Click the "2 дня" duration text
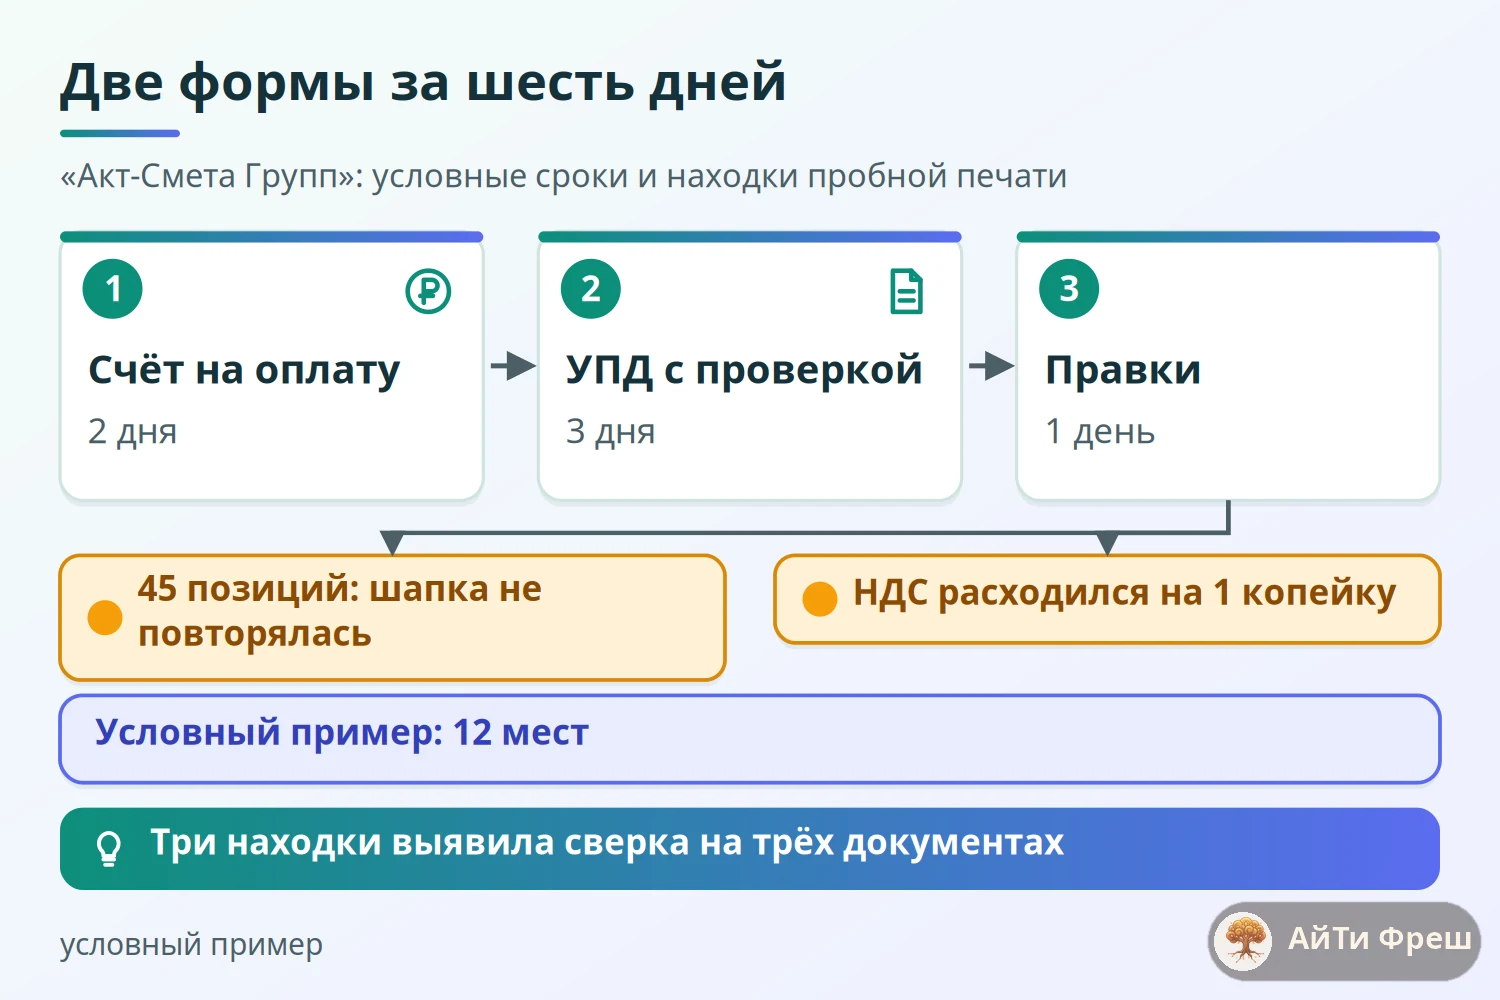 [132, 431]
